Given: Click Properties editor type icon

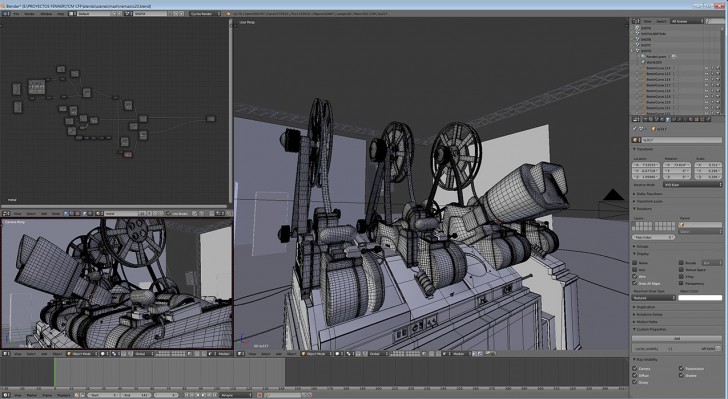Looking at the screenshot, I should click(636, 119).
